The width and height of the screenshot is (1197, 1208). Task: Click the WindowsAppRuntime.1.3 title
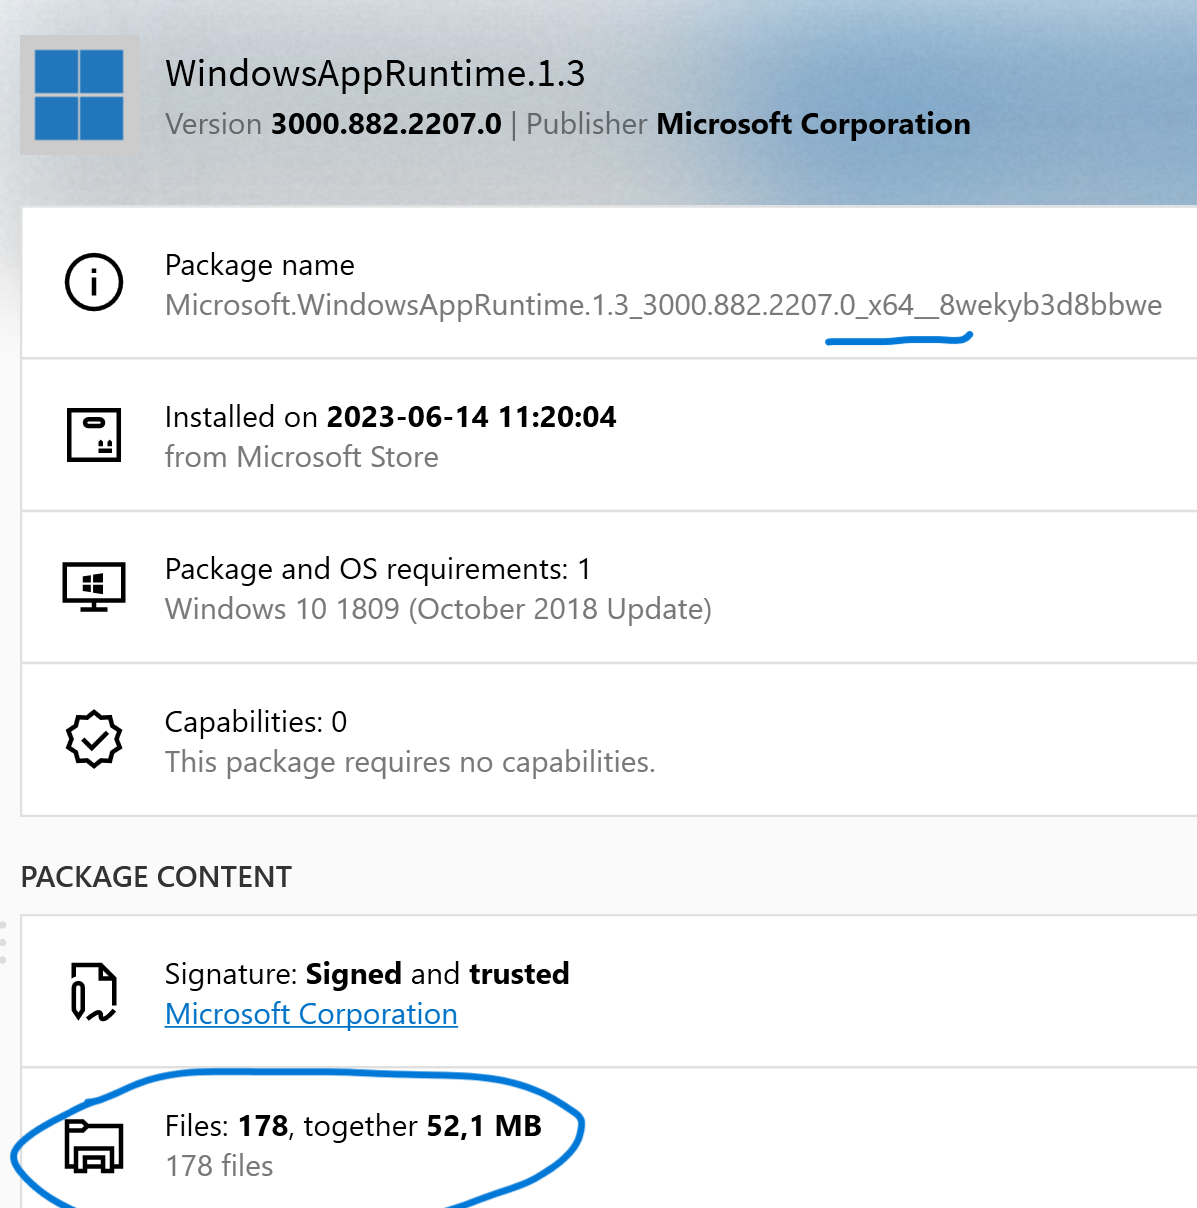point(375,73)
